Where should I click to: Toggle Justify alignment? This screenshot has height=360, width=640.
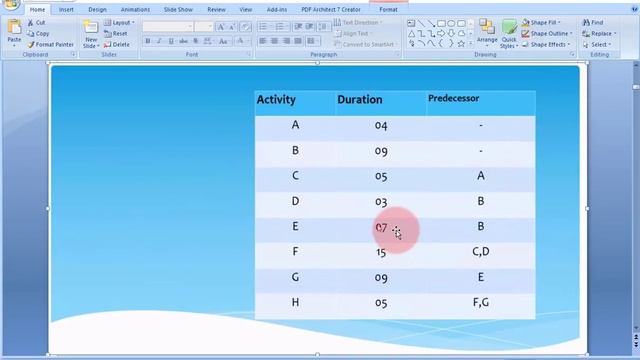coord(298,41)
